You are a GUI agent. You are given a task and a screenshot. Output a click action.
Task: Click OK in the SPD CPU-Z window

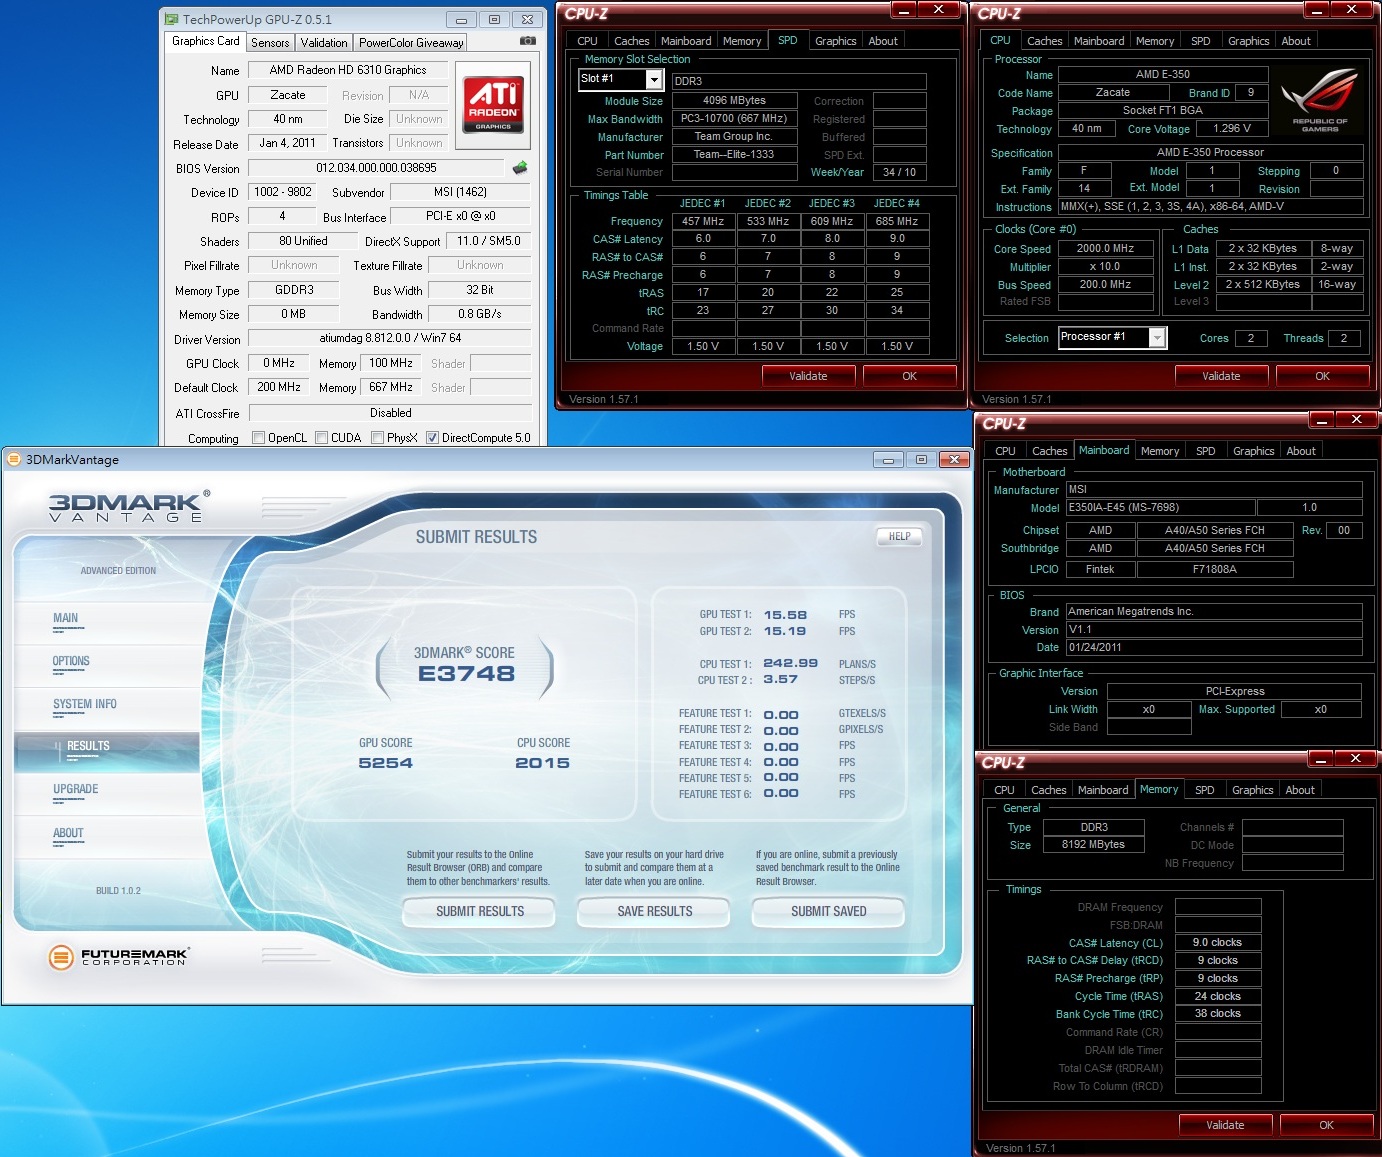pos(909,376)
